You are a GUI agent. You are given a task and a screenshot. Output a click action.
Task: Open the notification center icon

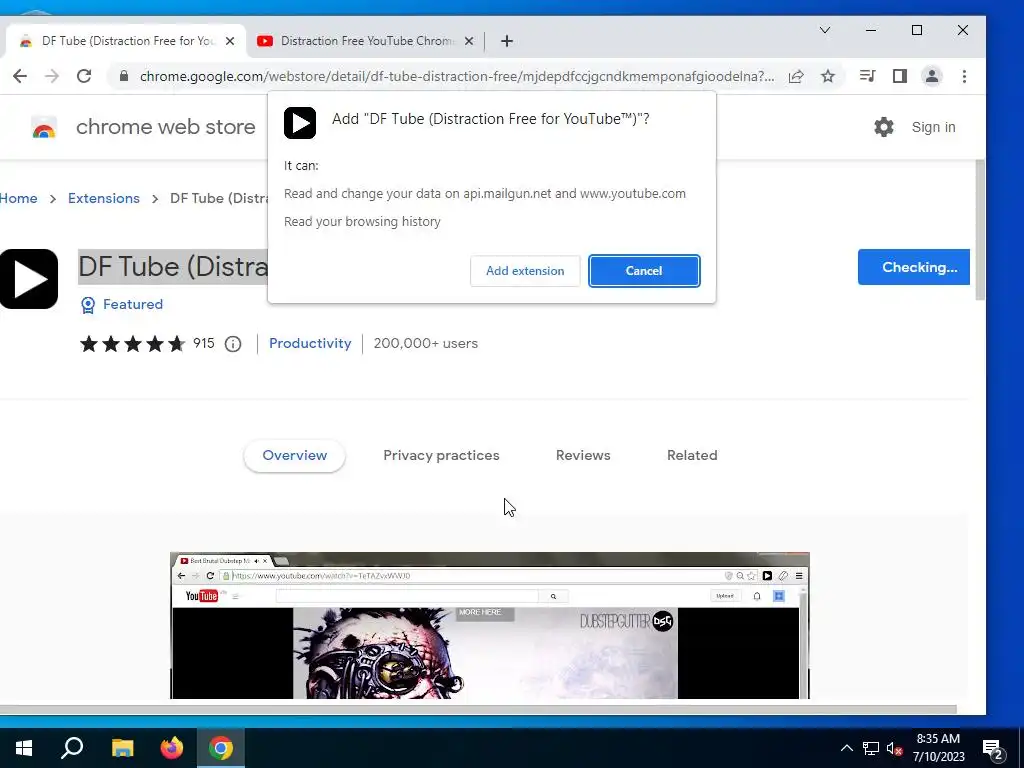993,748
